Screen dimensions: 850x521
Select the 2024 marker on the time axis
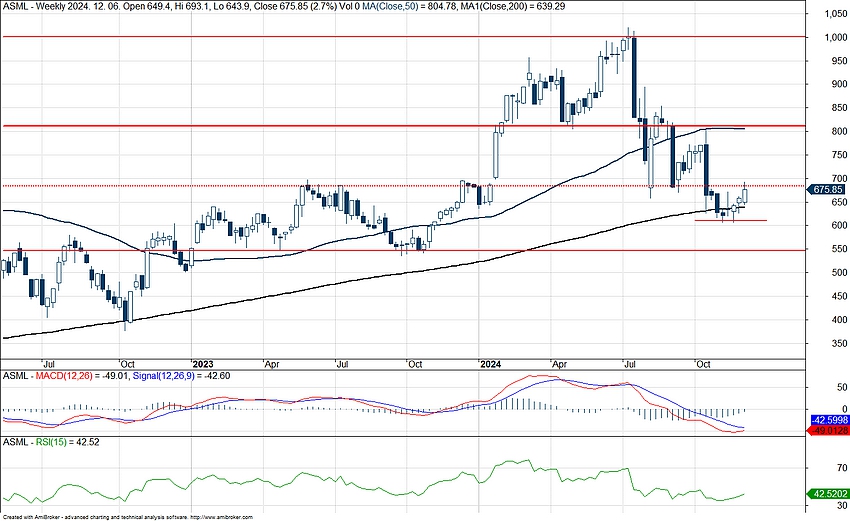point(488,363)
